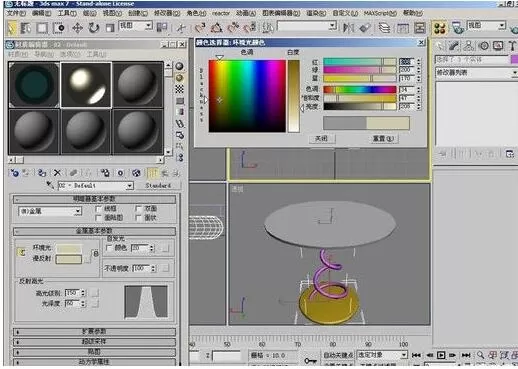Toggle the checkered background icon in material editor
This screenshot has width=518, height=369.
tap(179, 89)
